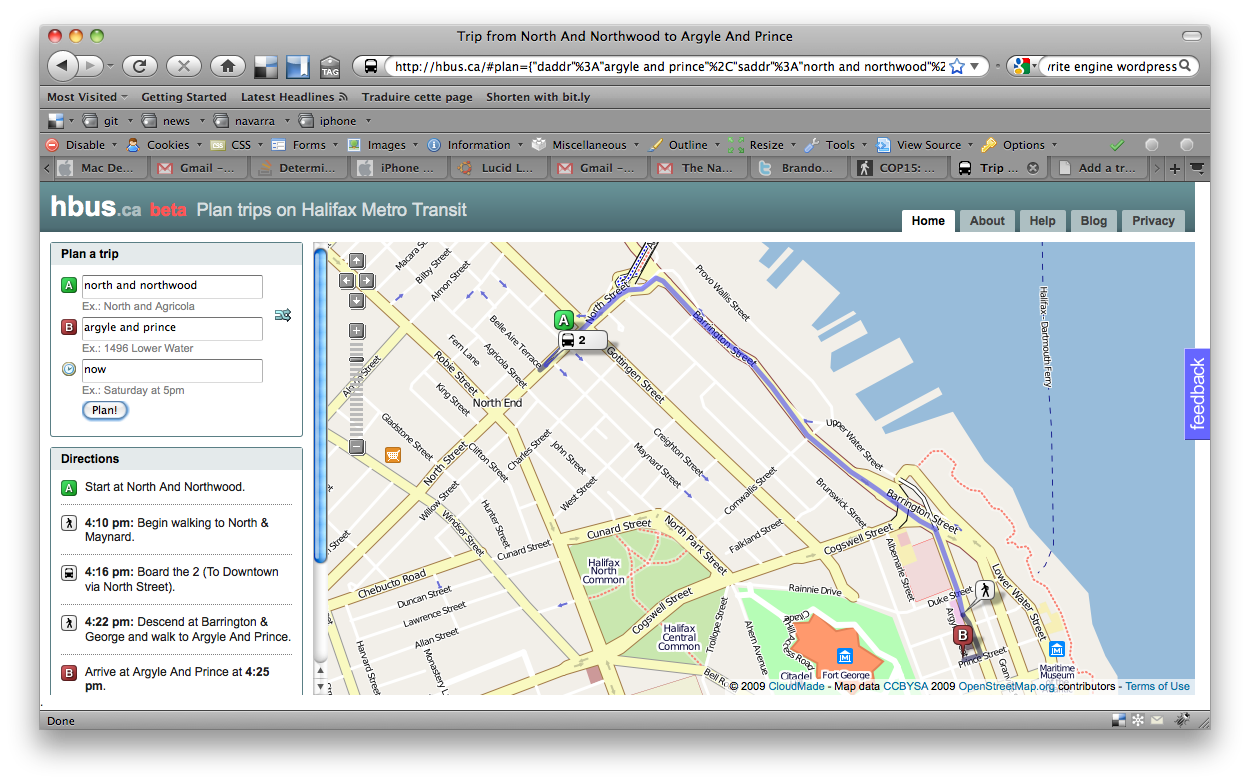The height and width of the screenshot is (784, 1250).
Task: Click the red B destination marker on map
Action: pyautogui.click(x=963, y=635)
